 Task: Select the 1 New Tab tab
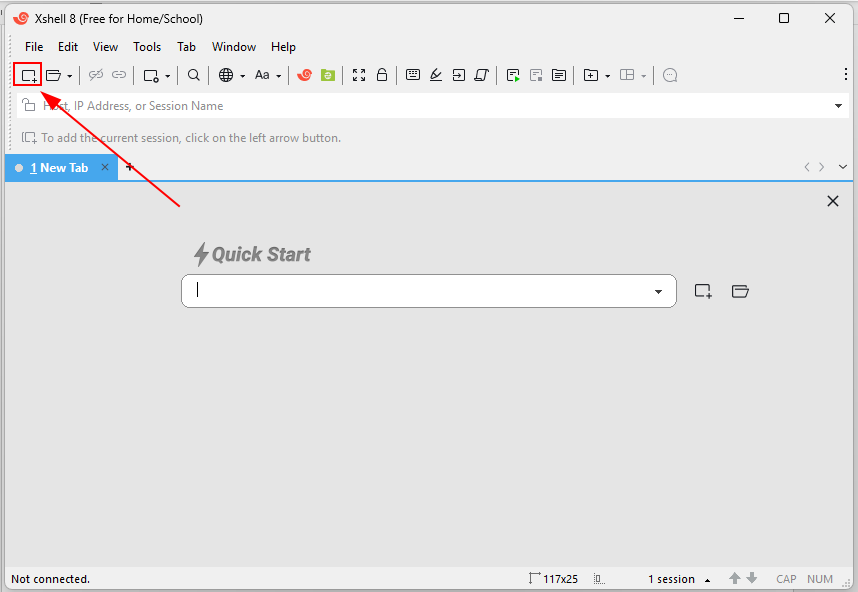(x=59, y=168)
